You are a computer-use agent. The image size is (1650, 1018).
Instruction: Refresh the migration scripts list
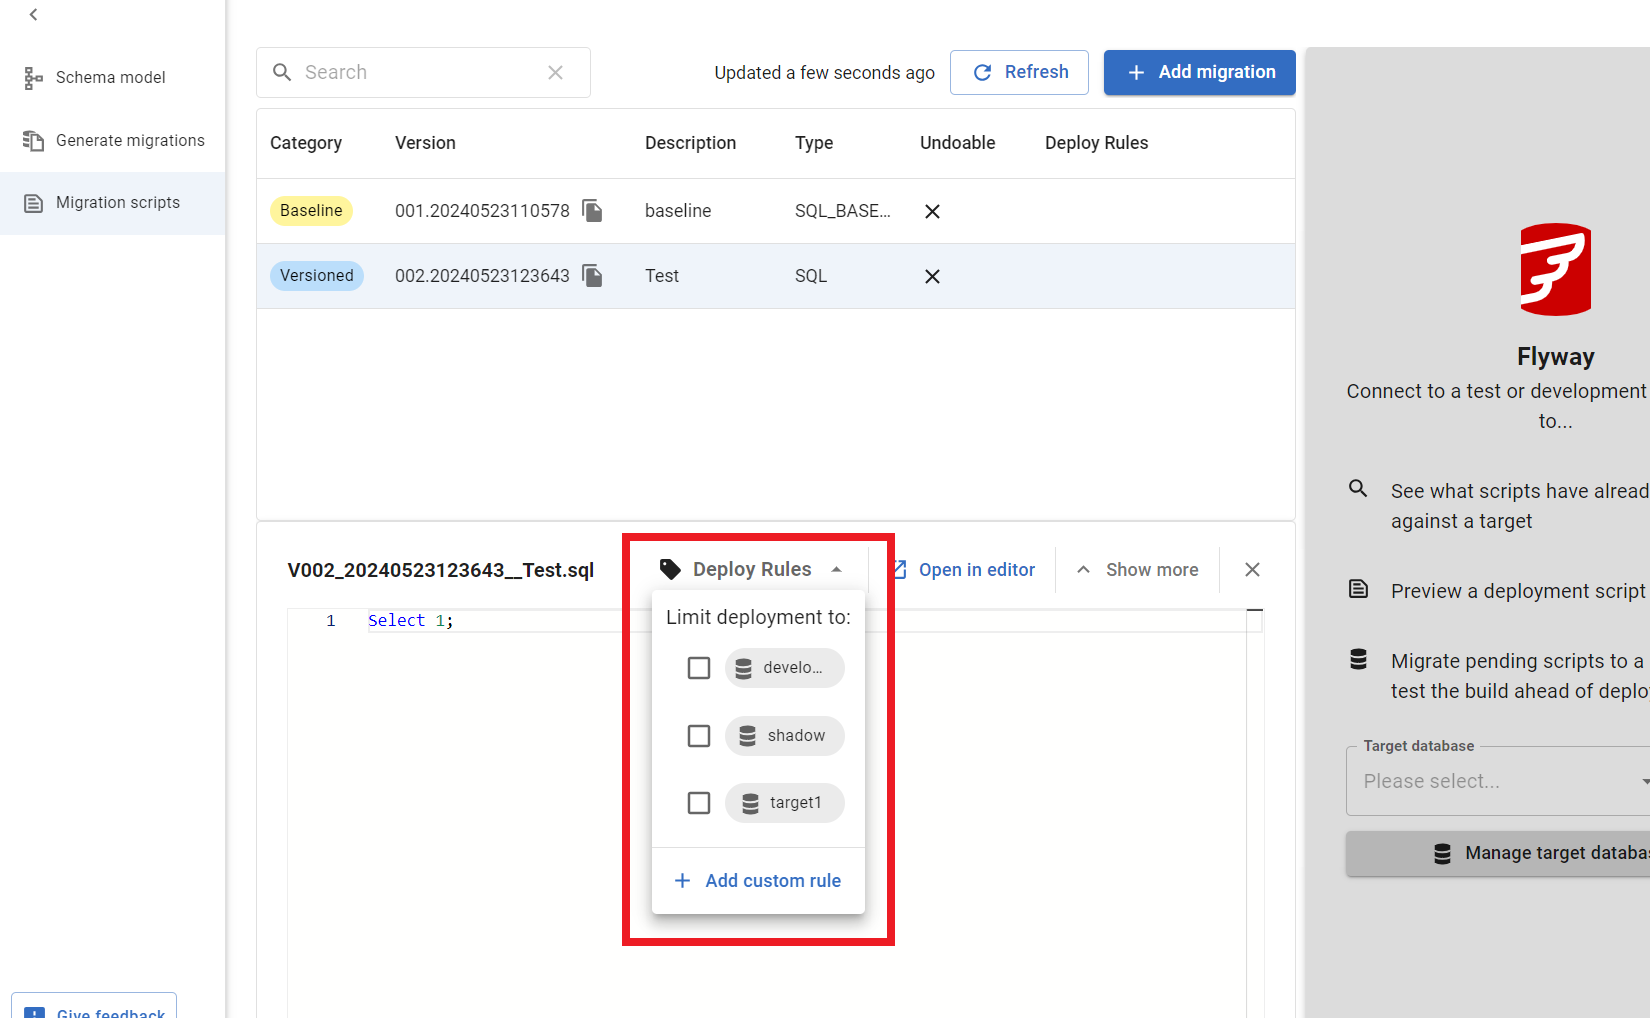[x=1019, y=73]
